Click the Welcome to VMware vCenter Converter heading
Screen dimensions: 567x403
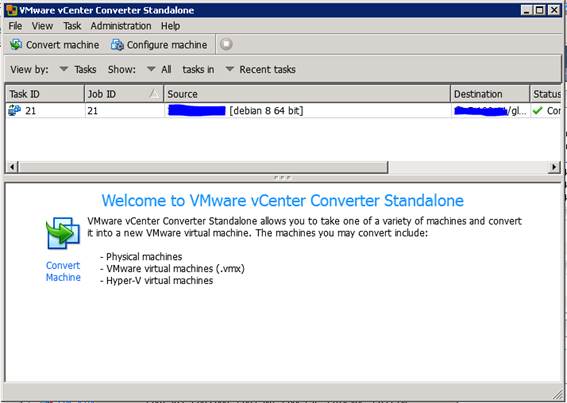pyautogui.click(x=283, y=200)
